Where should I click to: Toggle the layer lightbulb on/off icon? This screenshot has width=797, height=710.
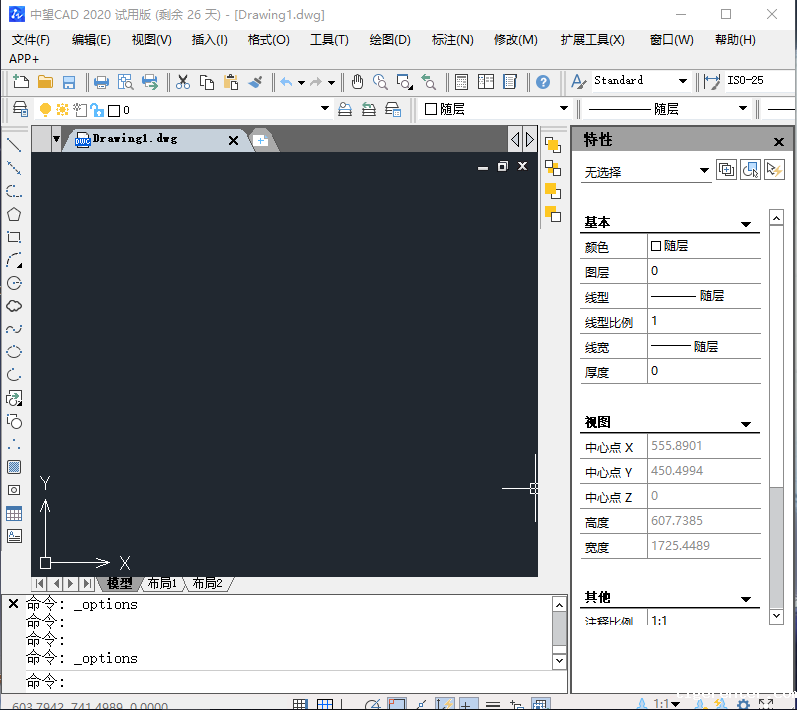tap(45, 109)
